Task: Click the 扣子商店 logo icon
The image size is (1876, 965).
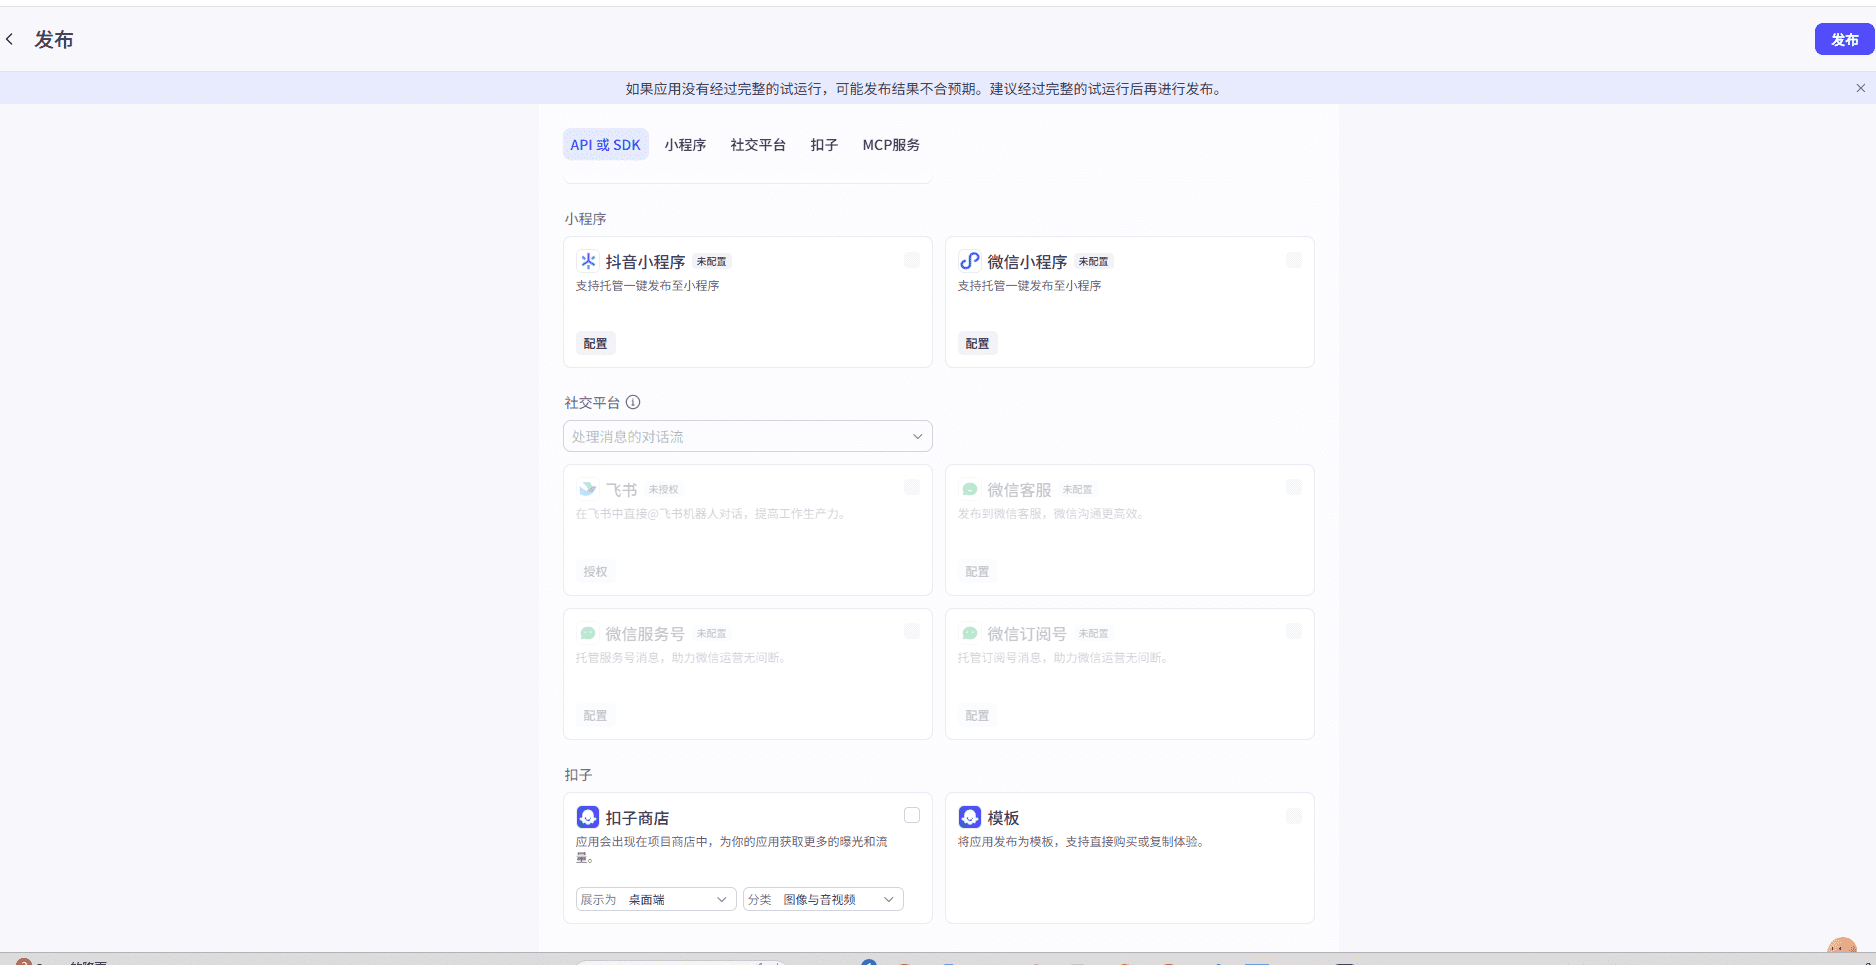Action: click(588, 817)
